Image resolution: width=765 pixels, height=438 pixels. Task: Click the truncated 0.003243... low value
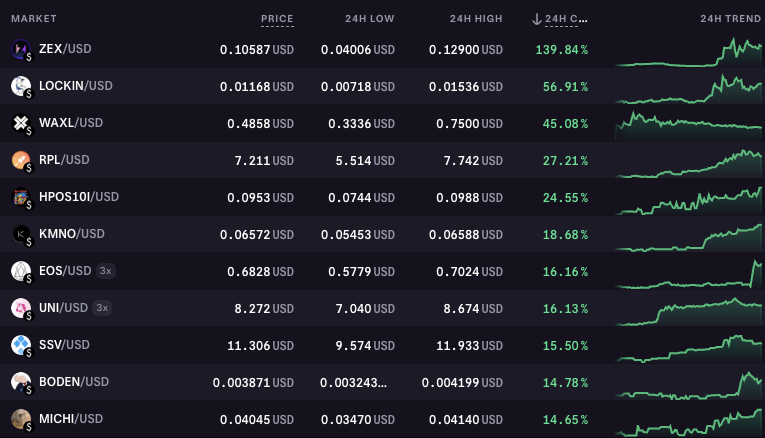click(x=354, y=383)
